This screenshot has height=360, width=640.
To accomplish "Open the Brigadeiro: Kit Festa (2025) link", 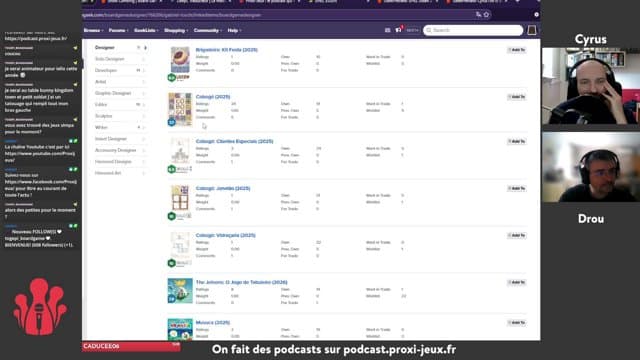I will pyautogui.click(x=227, y=50).
